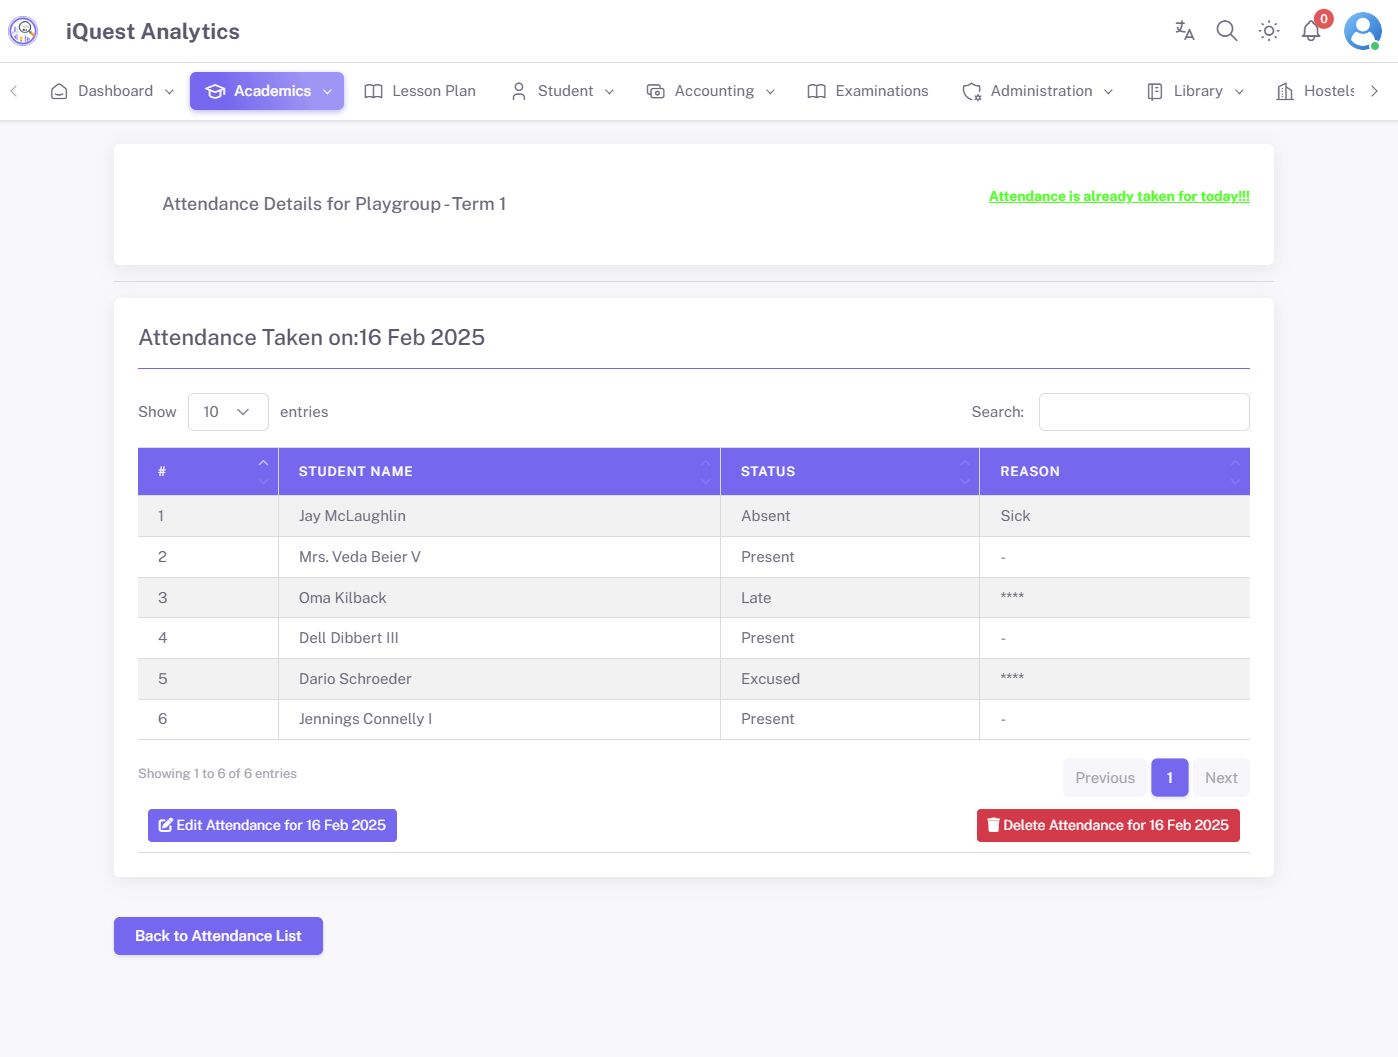Open the Accounting menu
Image resolution: width=1398 pixels, height=1057 pixels.
click(x=711, y=91)
